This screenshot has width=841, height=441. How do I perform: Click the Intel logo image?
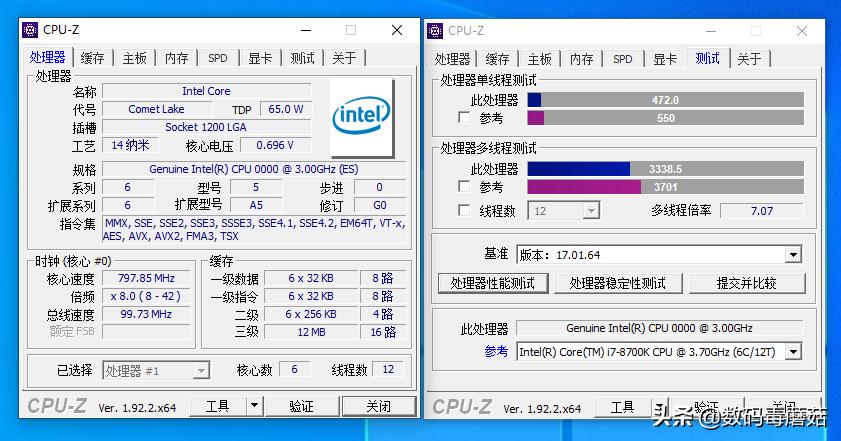[x=362, y=117]
